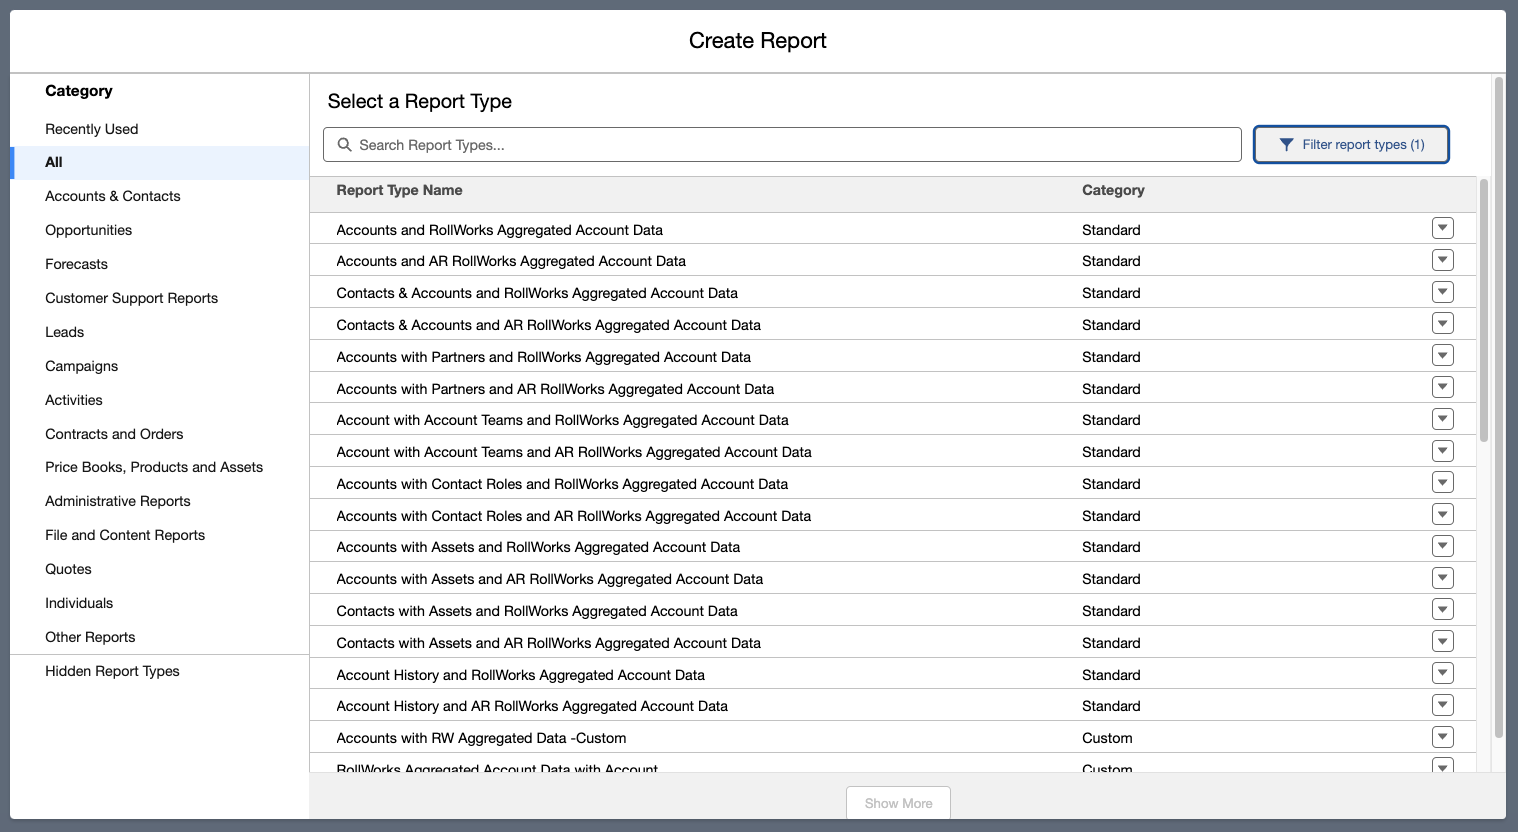
Task: Open row menu for Accounts and RollWorks Aggregated Account Data
Action: click(1442, 228)
